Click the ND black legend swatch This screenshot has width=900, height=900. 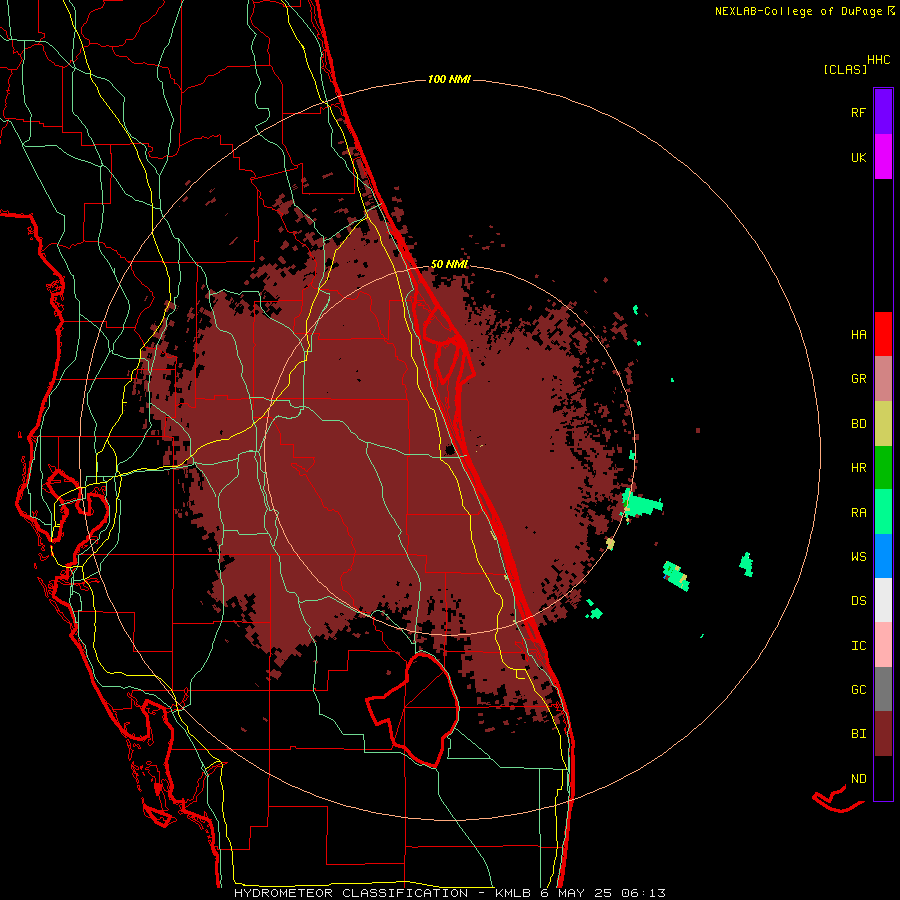coord(883,778)
